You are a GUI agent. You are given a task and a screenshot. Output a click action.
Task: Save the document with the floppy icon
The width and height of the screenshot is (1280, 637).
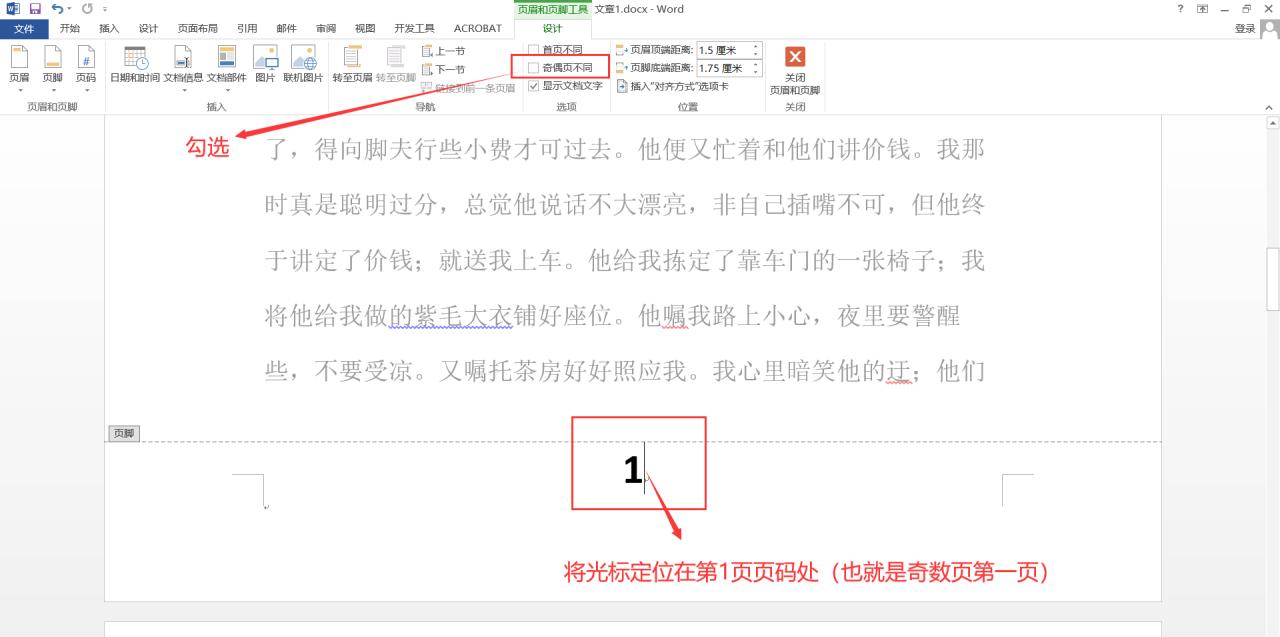(35, 8)
